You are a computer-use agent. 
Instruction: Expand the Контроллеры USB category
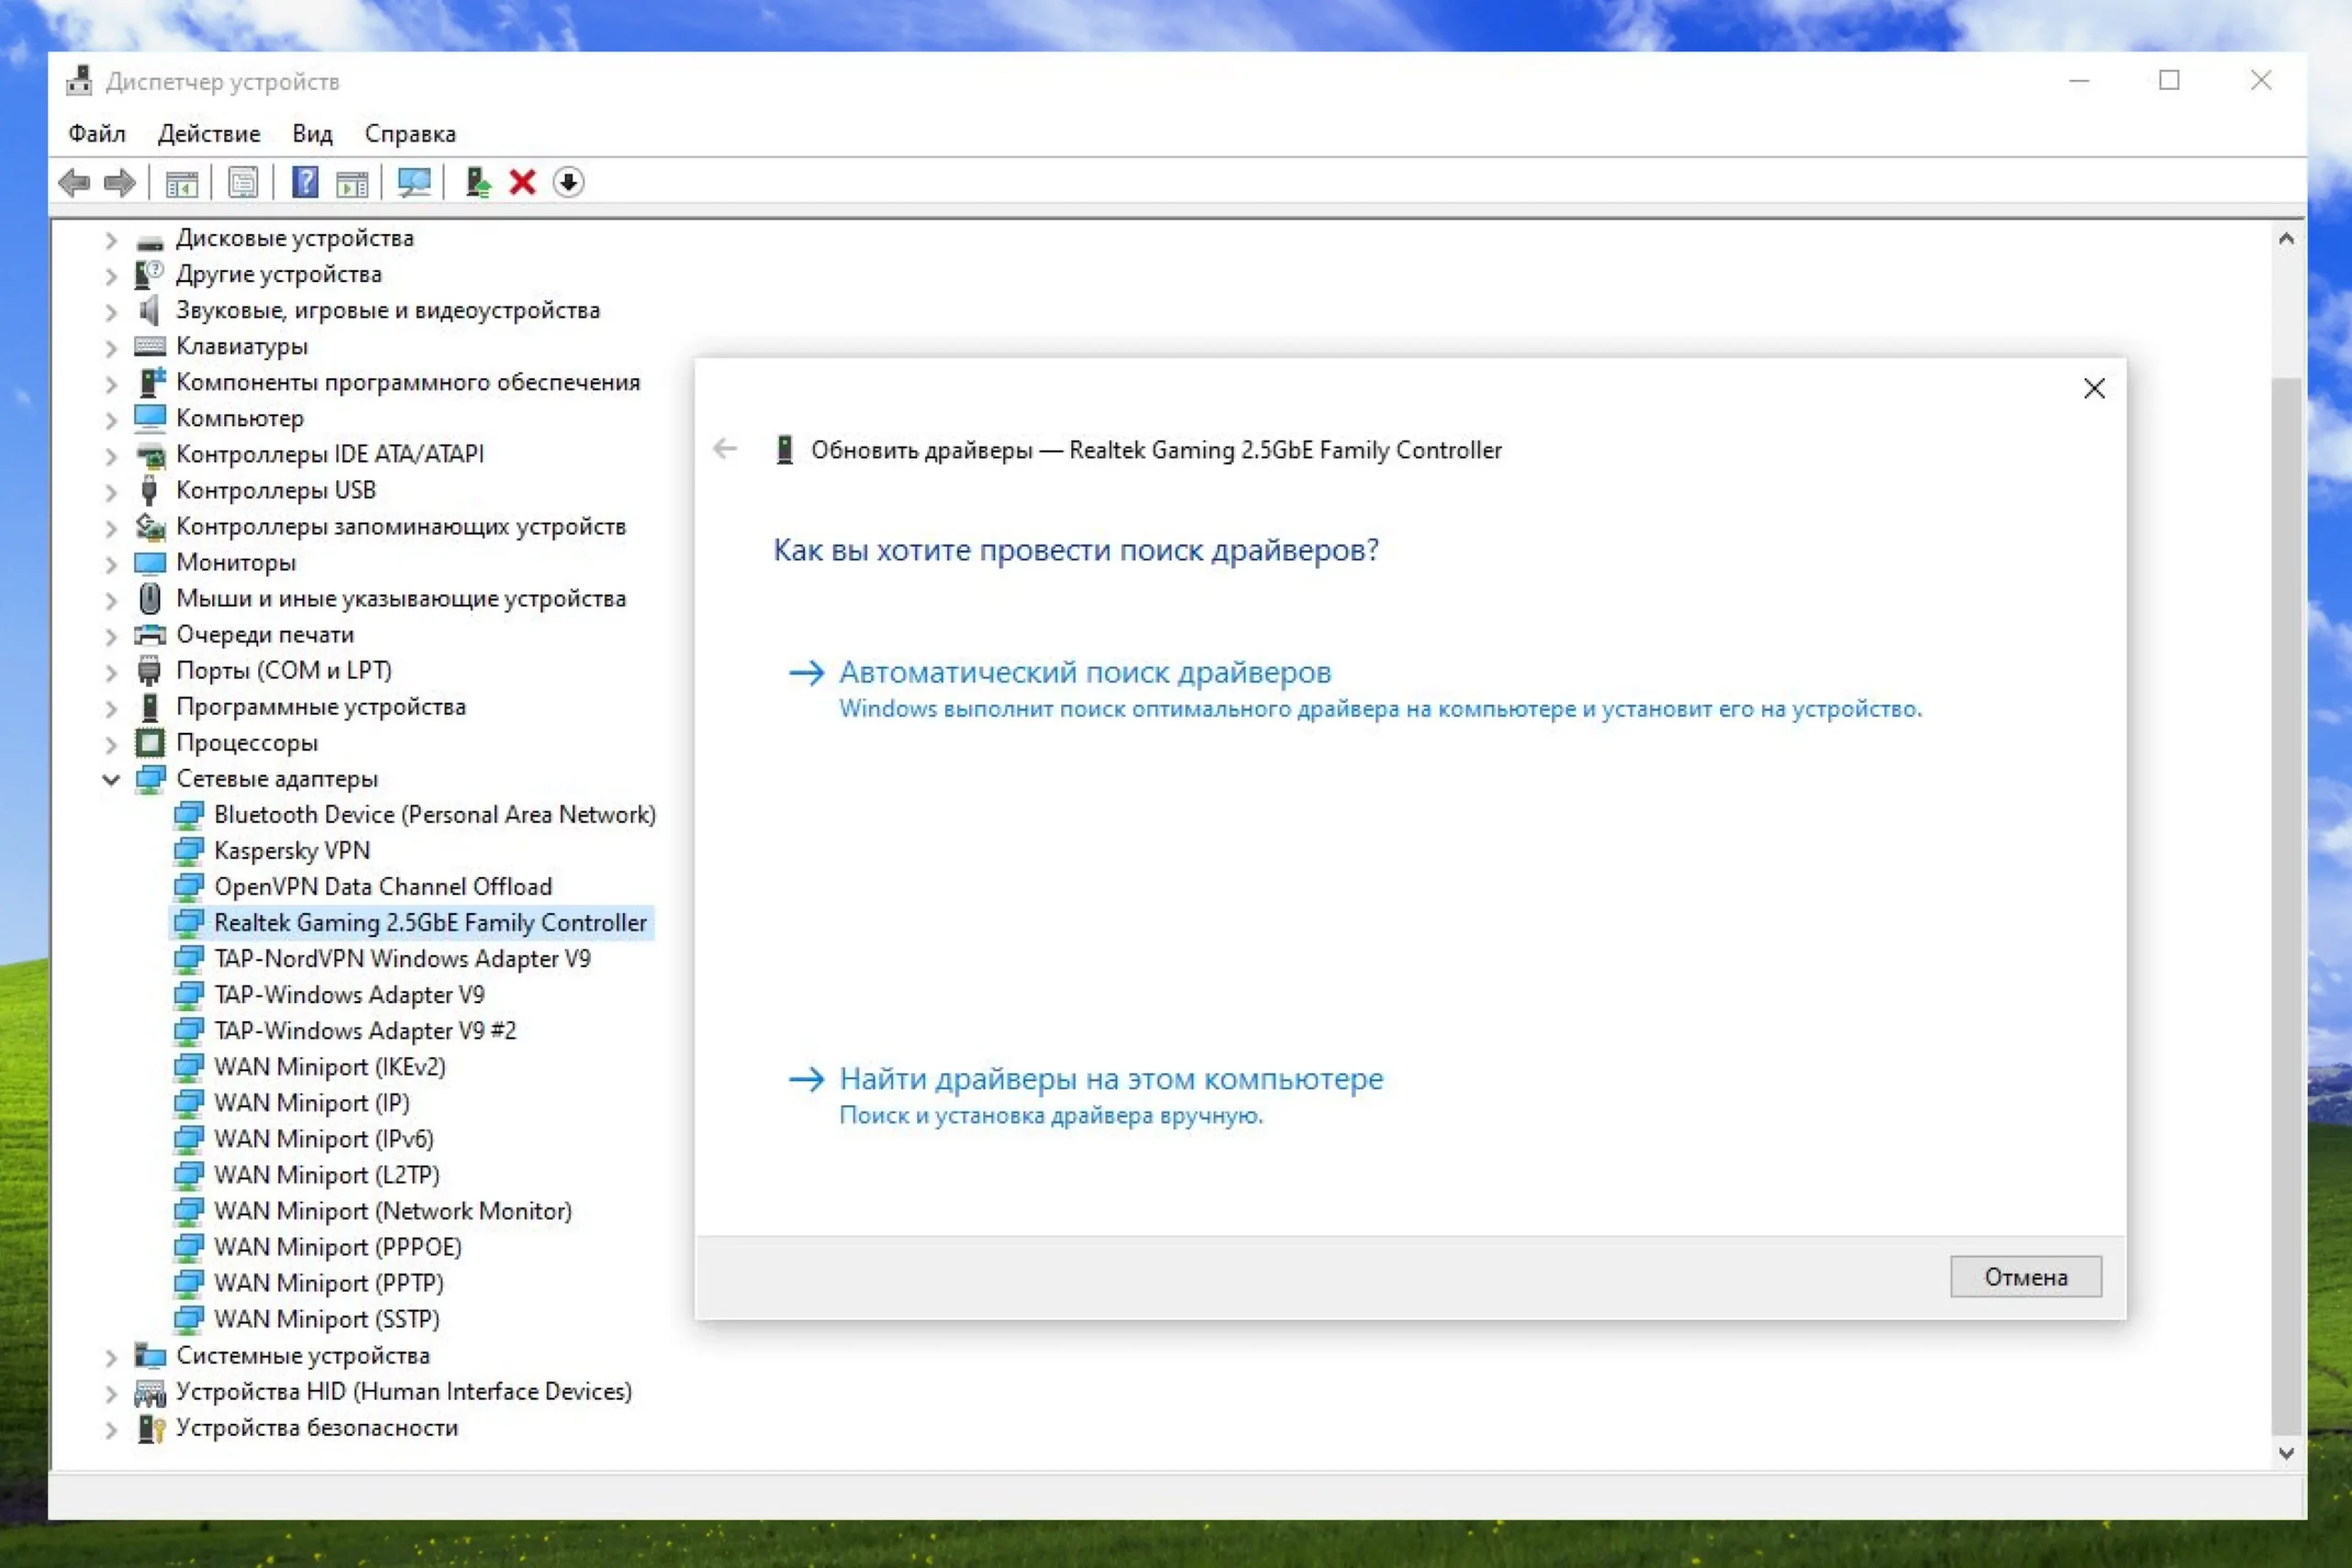(x=111, y=491)
